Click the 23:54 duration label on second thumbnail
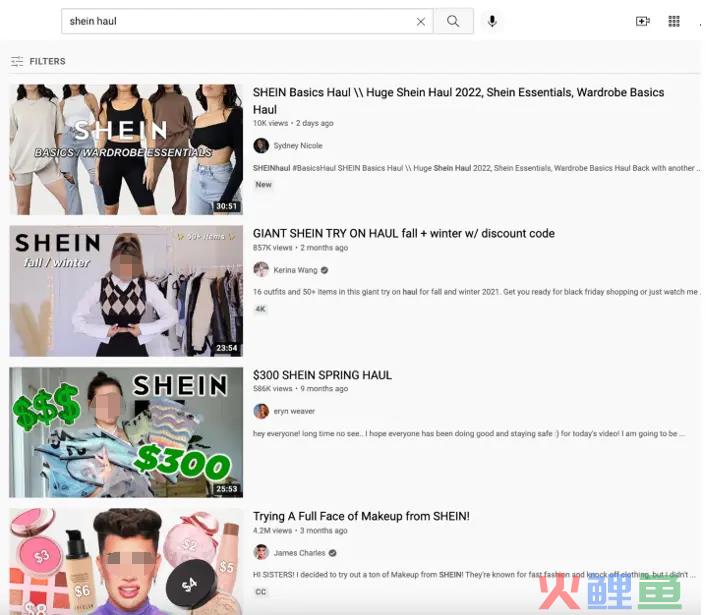Viewport: 706px width, 615px height. point(226,348)
